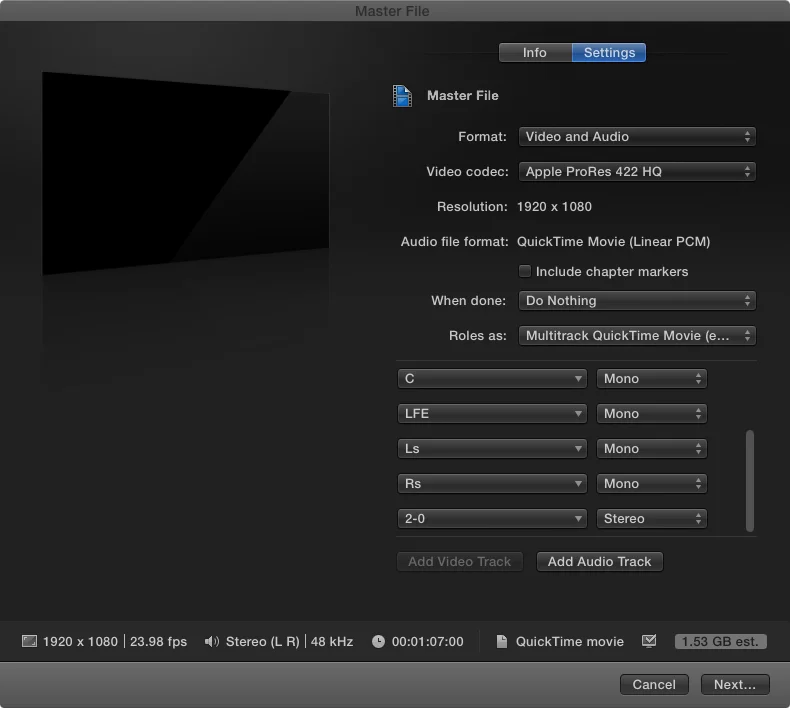Change LFE track Mono channel format

[651, 413]
